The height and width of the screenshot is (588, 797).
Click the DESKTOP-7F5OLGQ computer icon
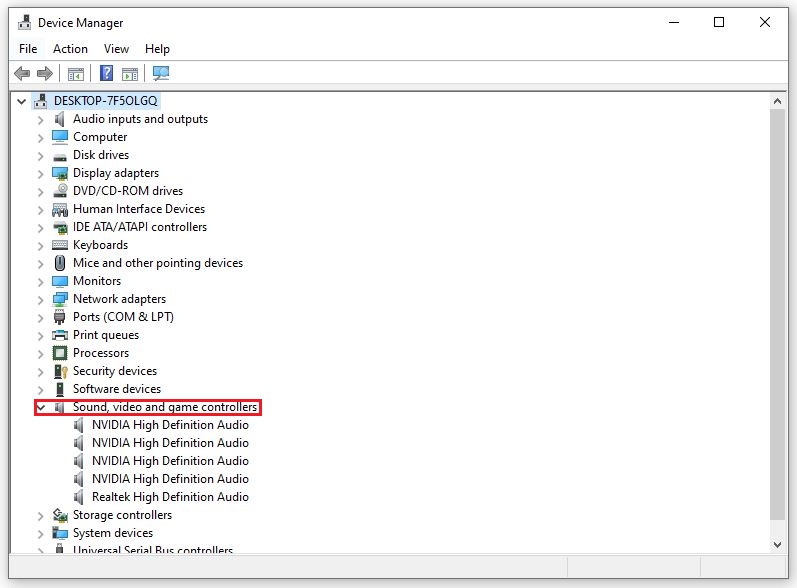[x=41, y=101]
